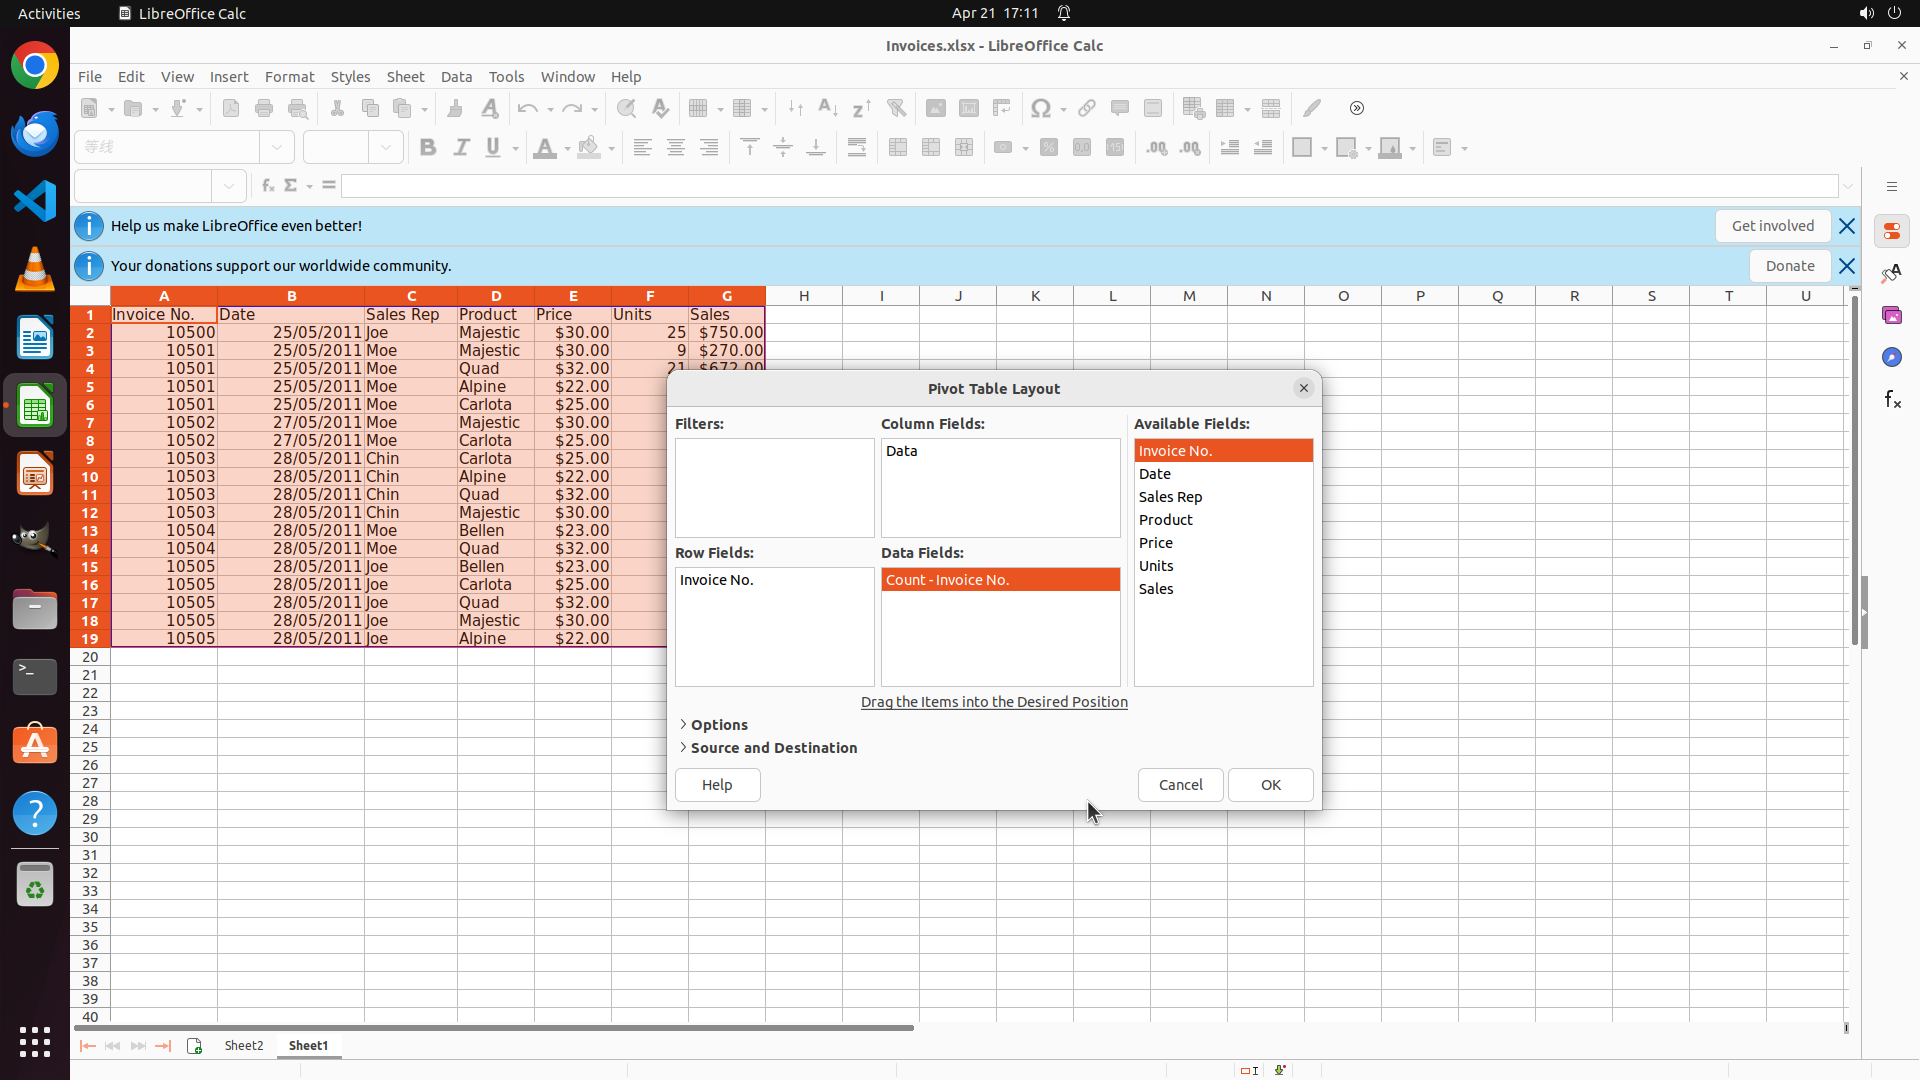Expand Source and Destination section
This screenshot has height=1080, width=1920.
tap(772, 748)
